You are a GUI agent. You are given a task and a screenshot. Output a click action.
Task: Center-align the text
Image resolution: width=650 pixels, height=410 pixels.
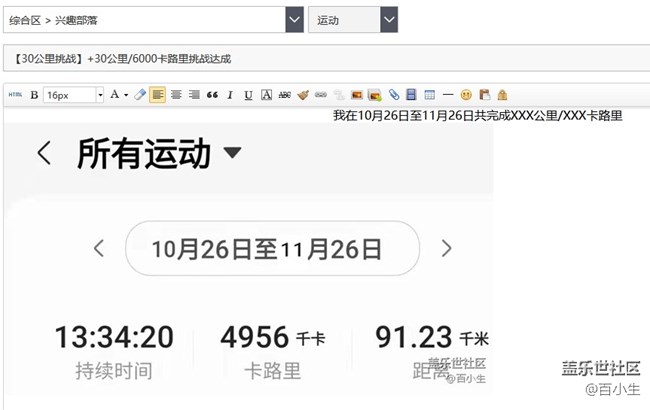point(176,95)
